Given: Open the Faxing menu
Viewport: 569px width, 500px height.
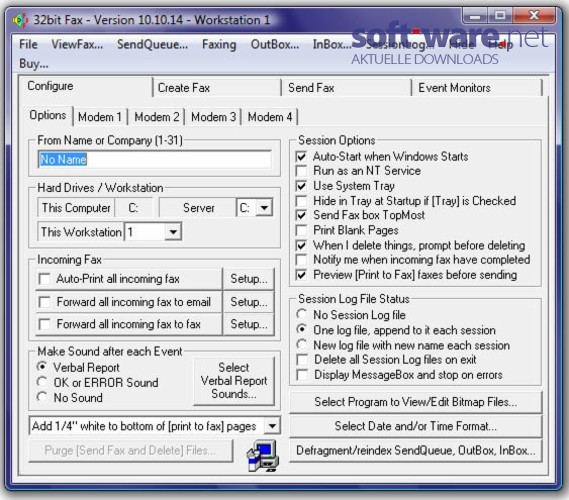Looking at the screenshot, I should 219,44.
